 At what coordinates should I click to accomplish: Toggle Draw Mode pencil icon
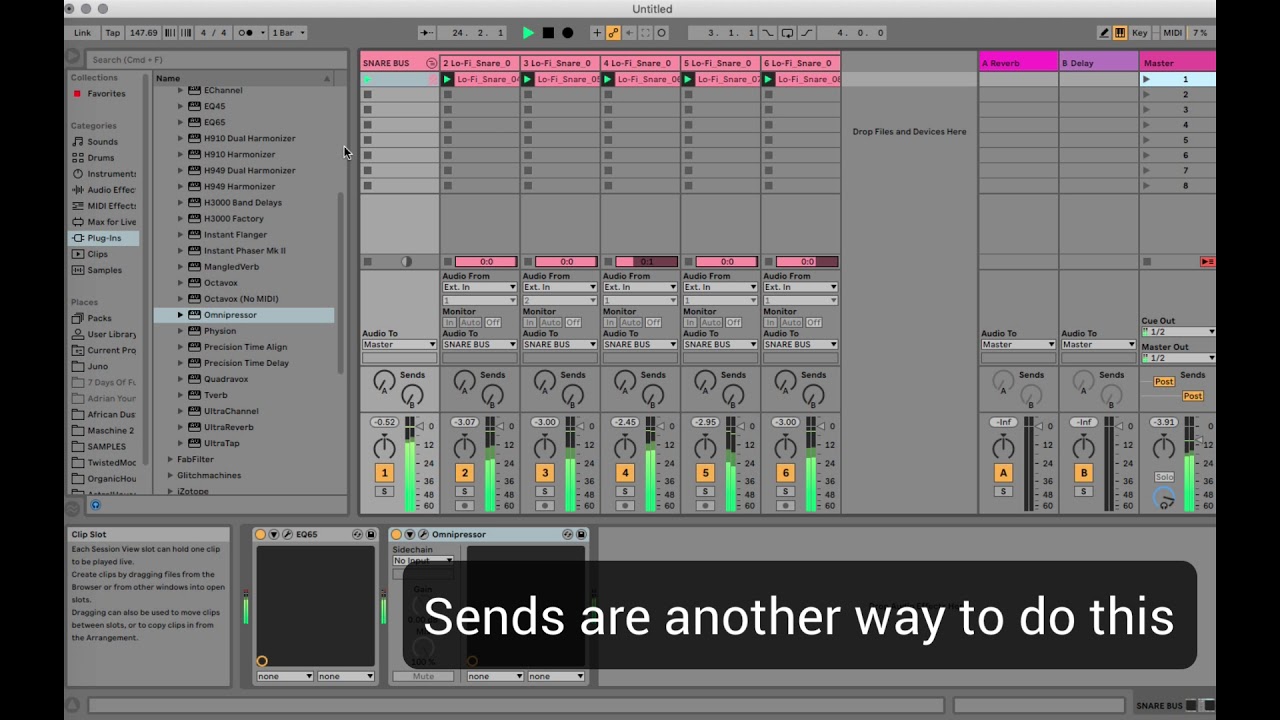pos(1104,33)
